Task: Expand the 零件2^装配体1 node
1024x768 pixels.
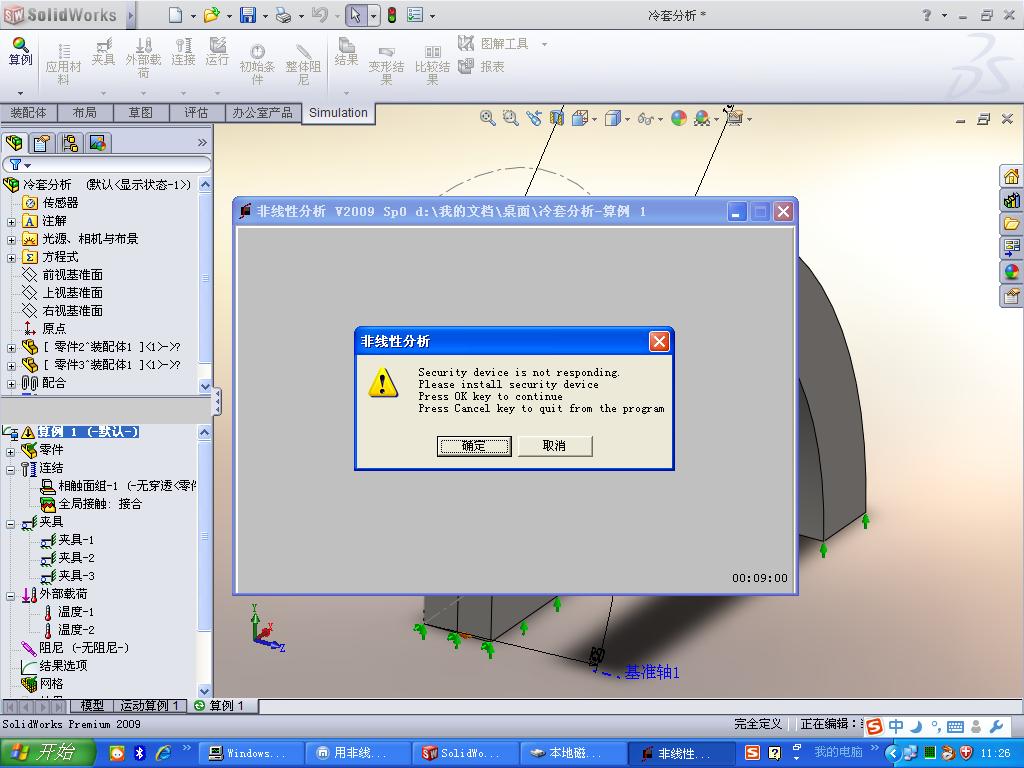Action: [x=11, y=347]
